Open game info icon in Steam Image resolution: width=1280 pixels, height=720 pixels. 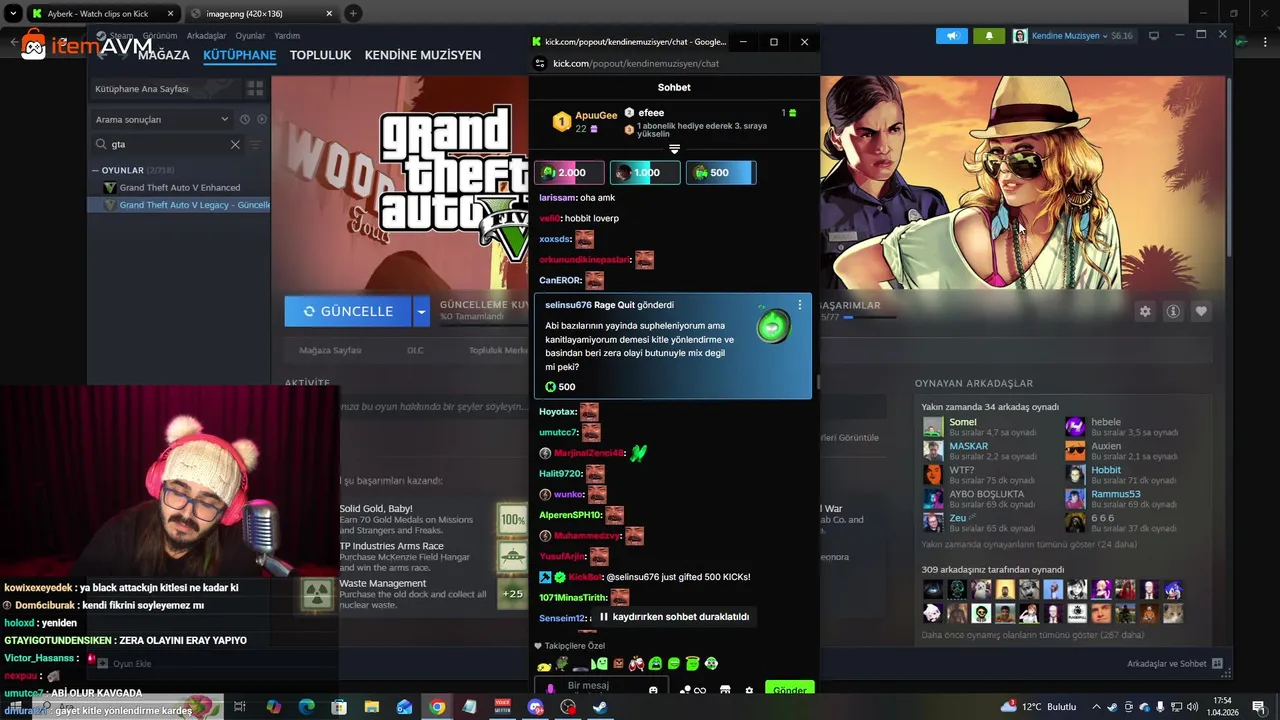tap(1173, 311)
